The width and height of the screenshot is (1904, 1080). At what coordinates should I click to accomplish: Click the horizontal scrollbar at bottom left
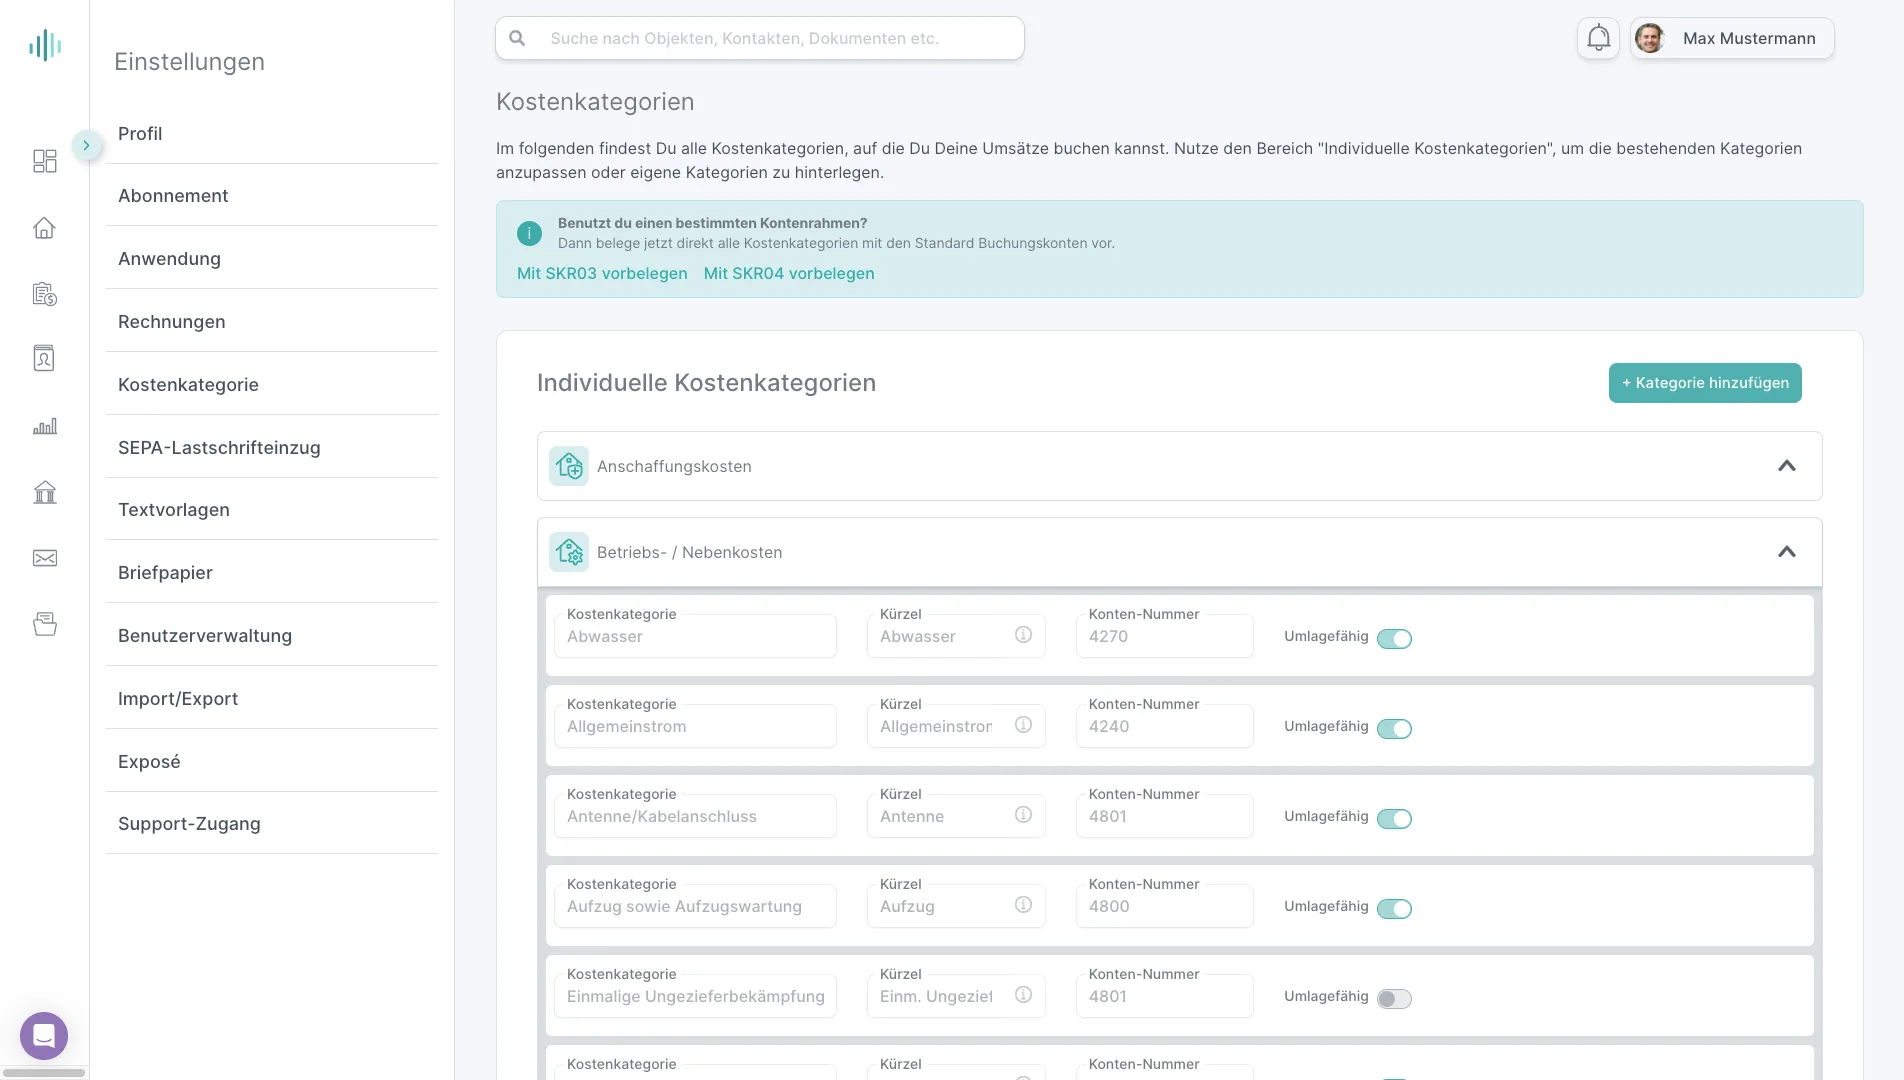pos(44,1073)
